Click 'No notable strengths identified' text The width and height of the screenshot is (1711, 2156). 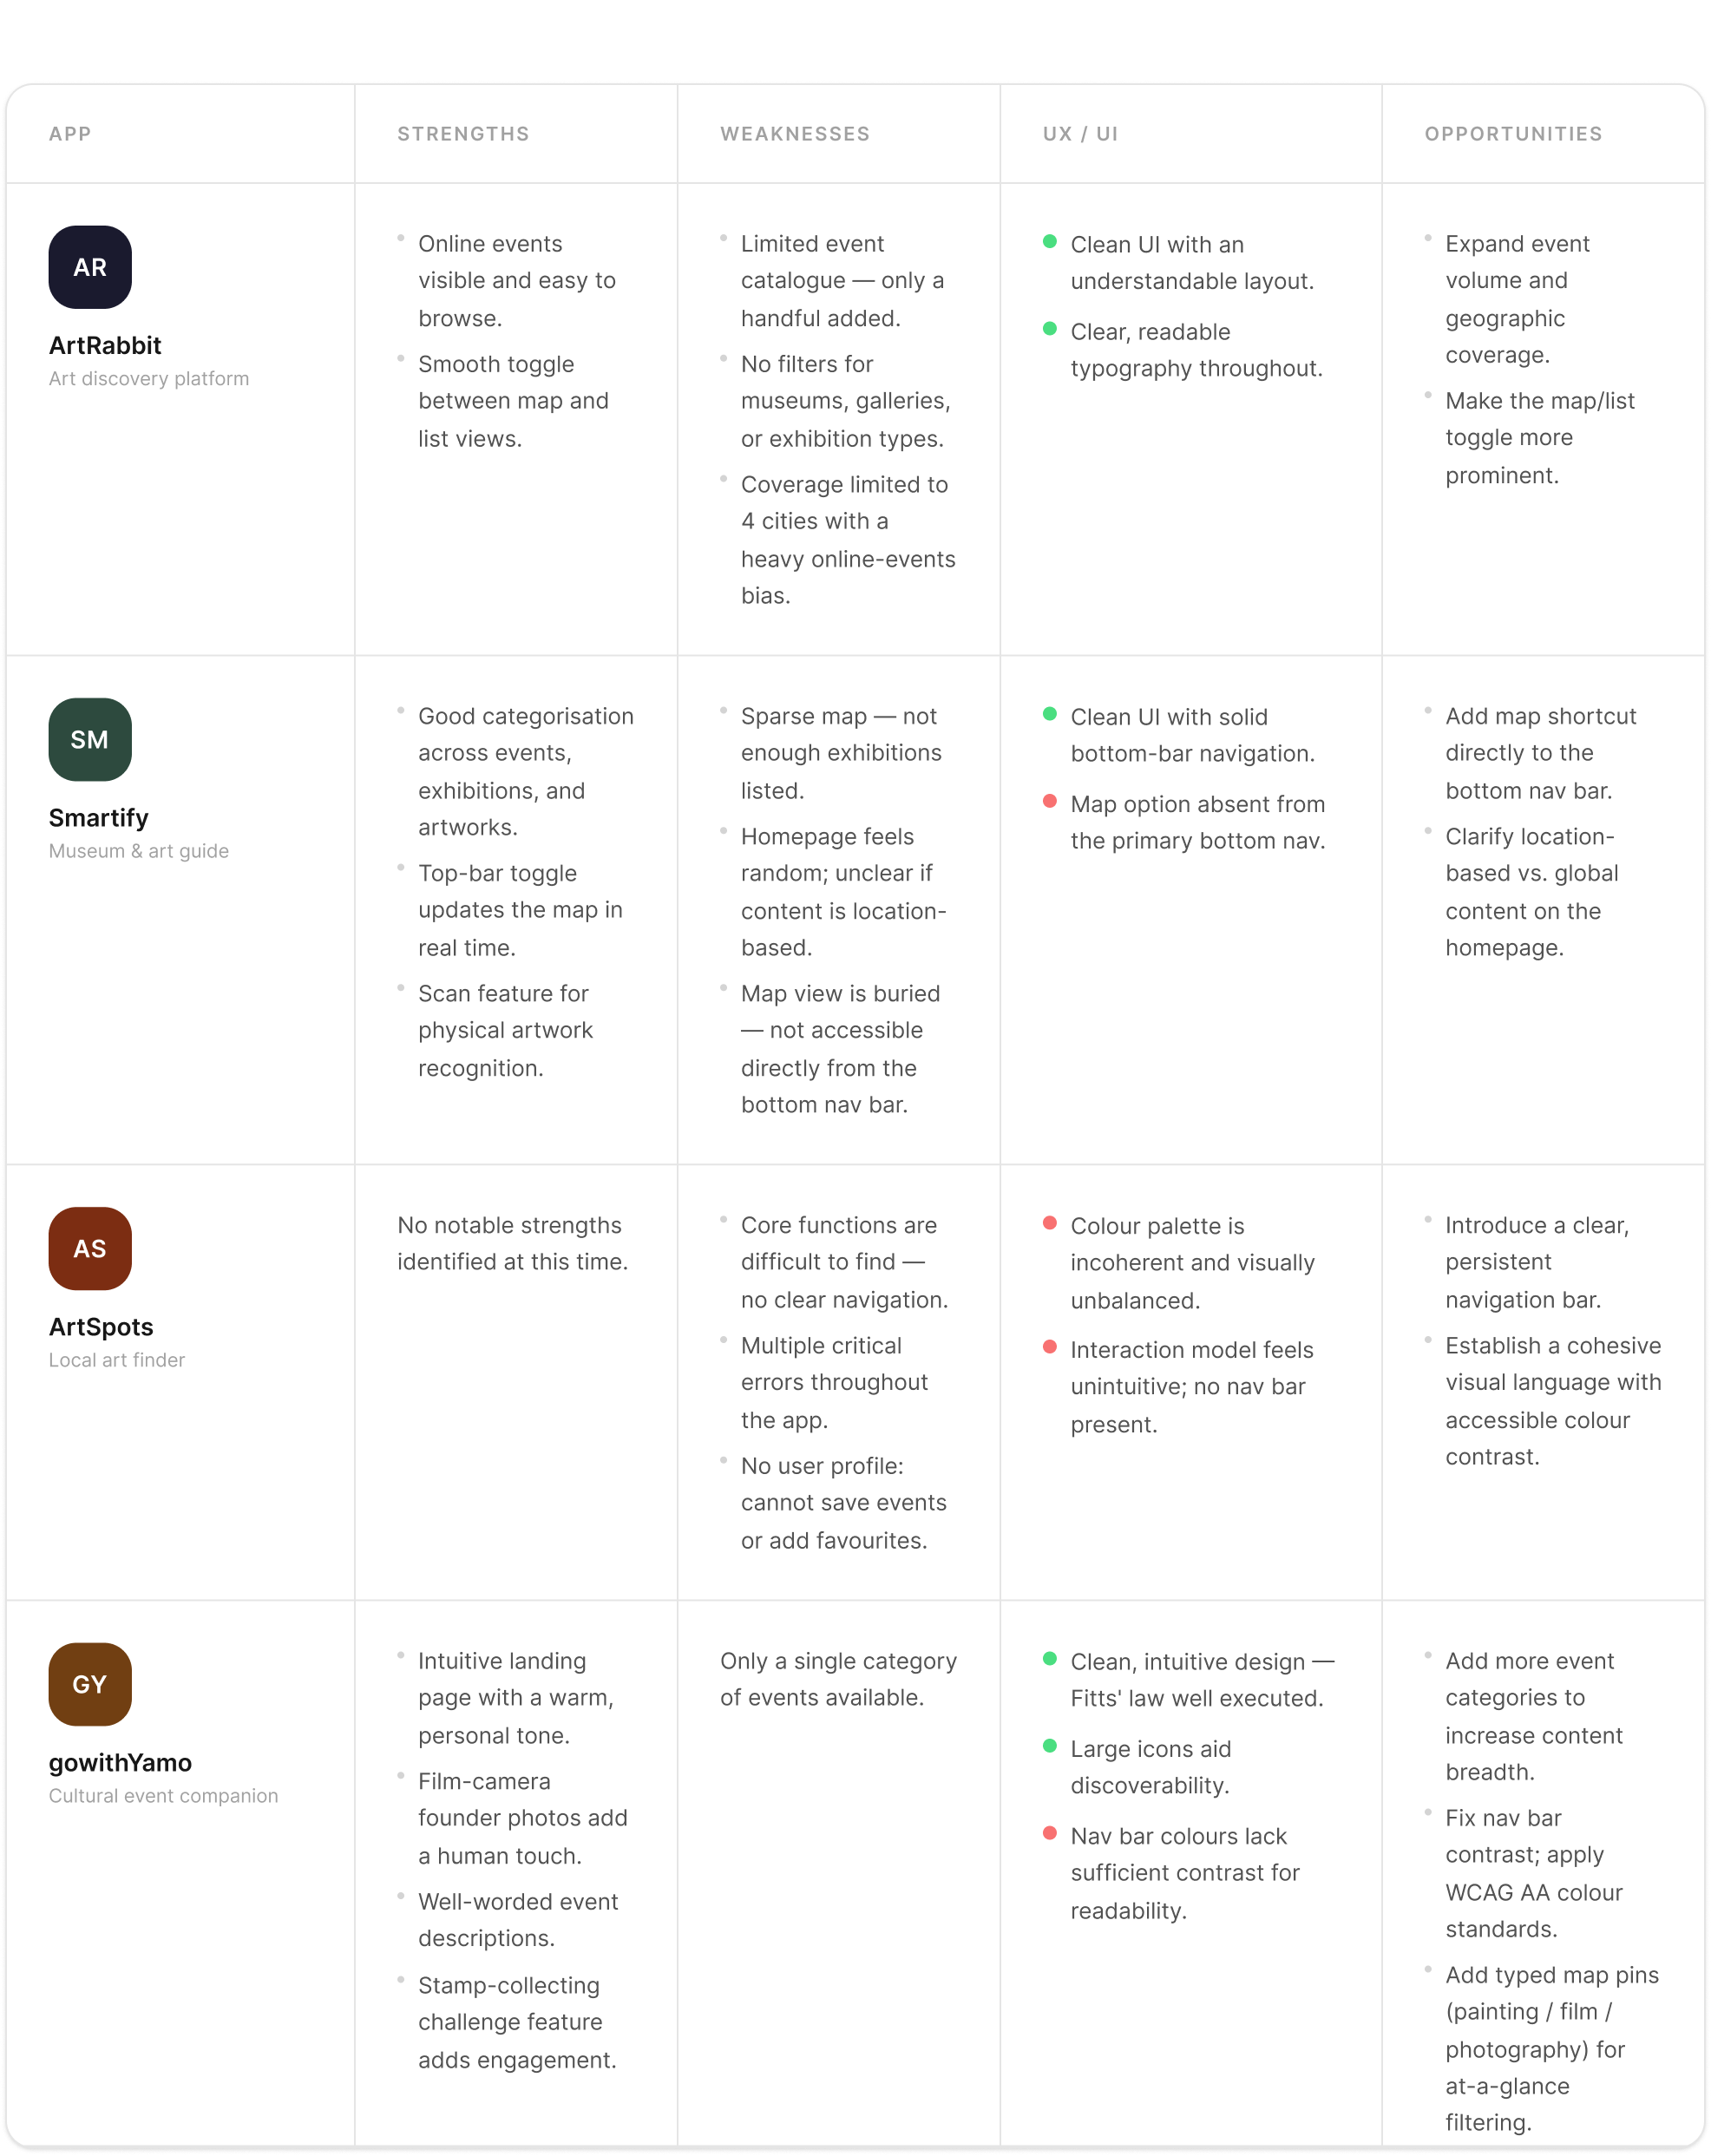click(x=513, y=1244)
